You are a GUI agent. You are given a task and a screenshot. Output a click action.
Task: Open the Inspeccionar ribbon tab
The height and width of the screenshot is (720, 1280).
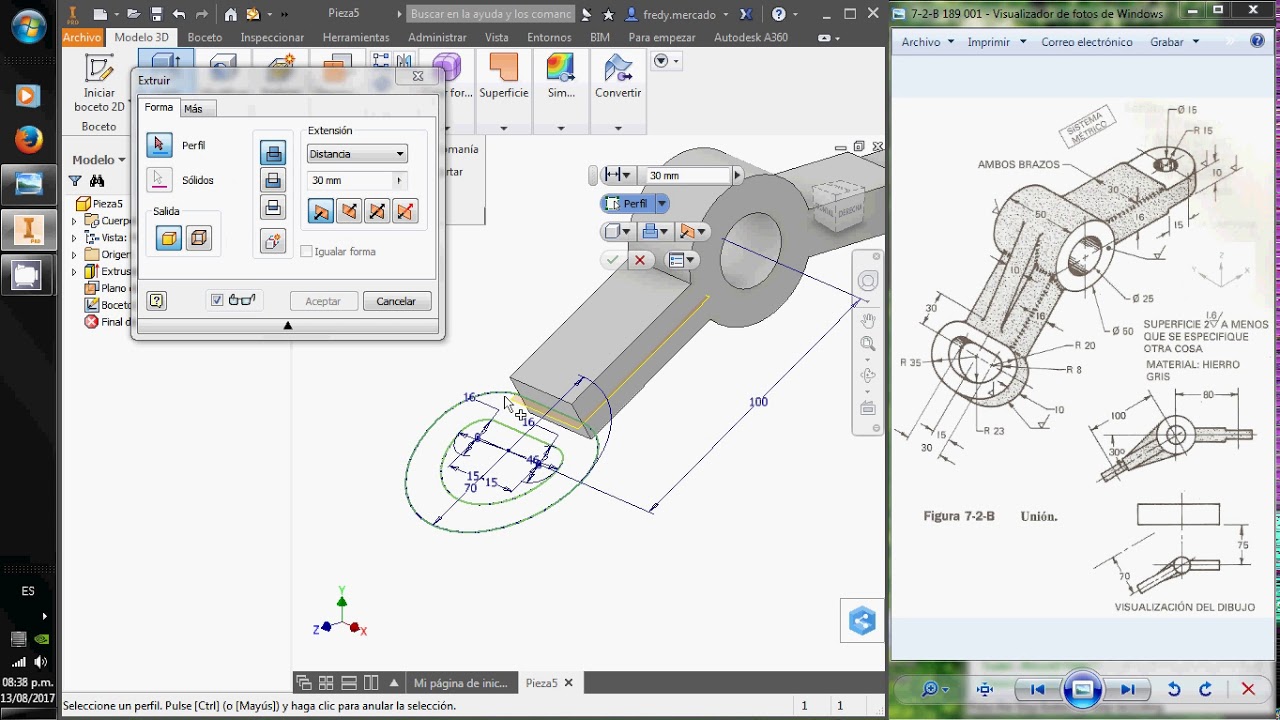pos(272,37)
